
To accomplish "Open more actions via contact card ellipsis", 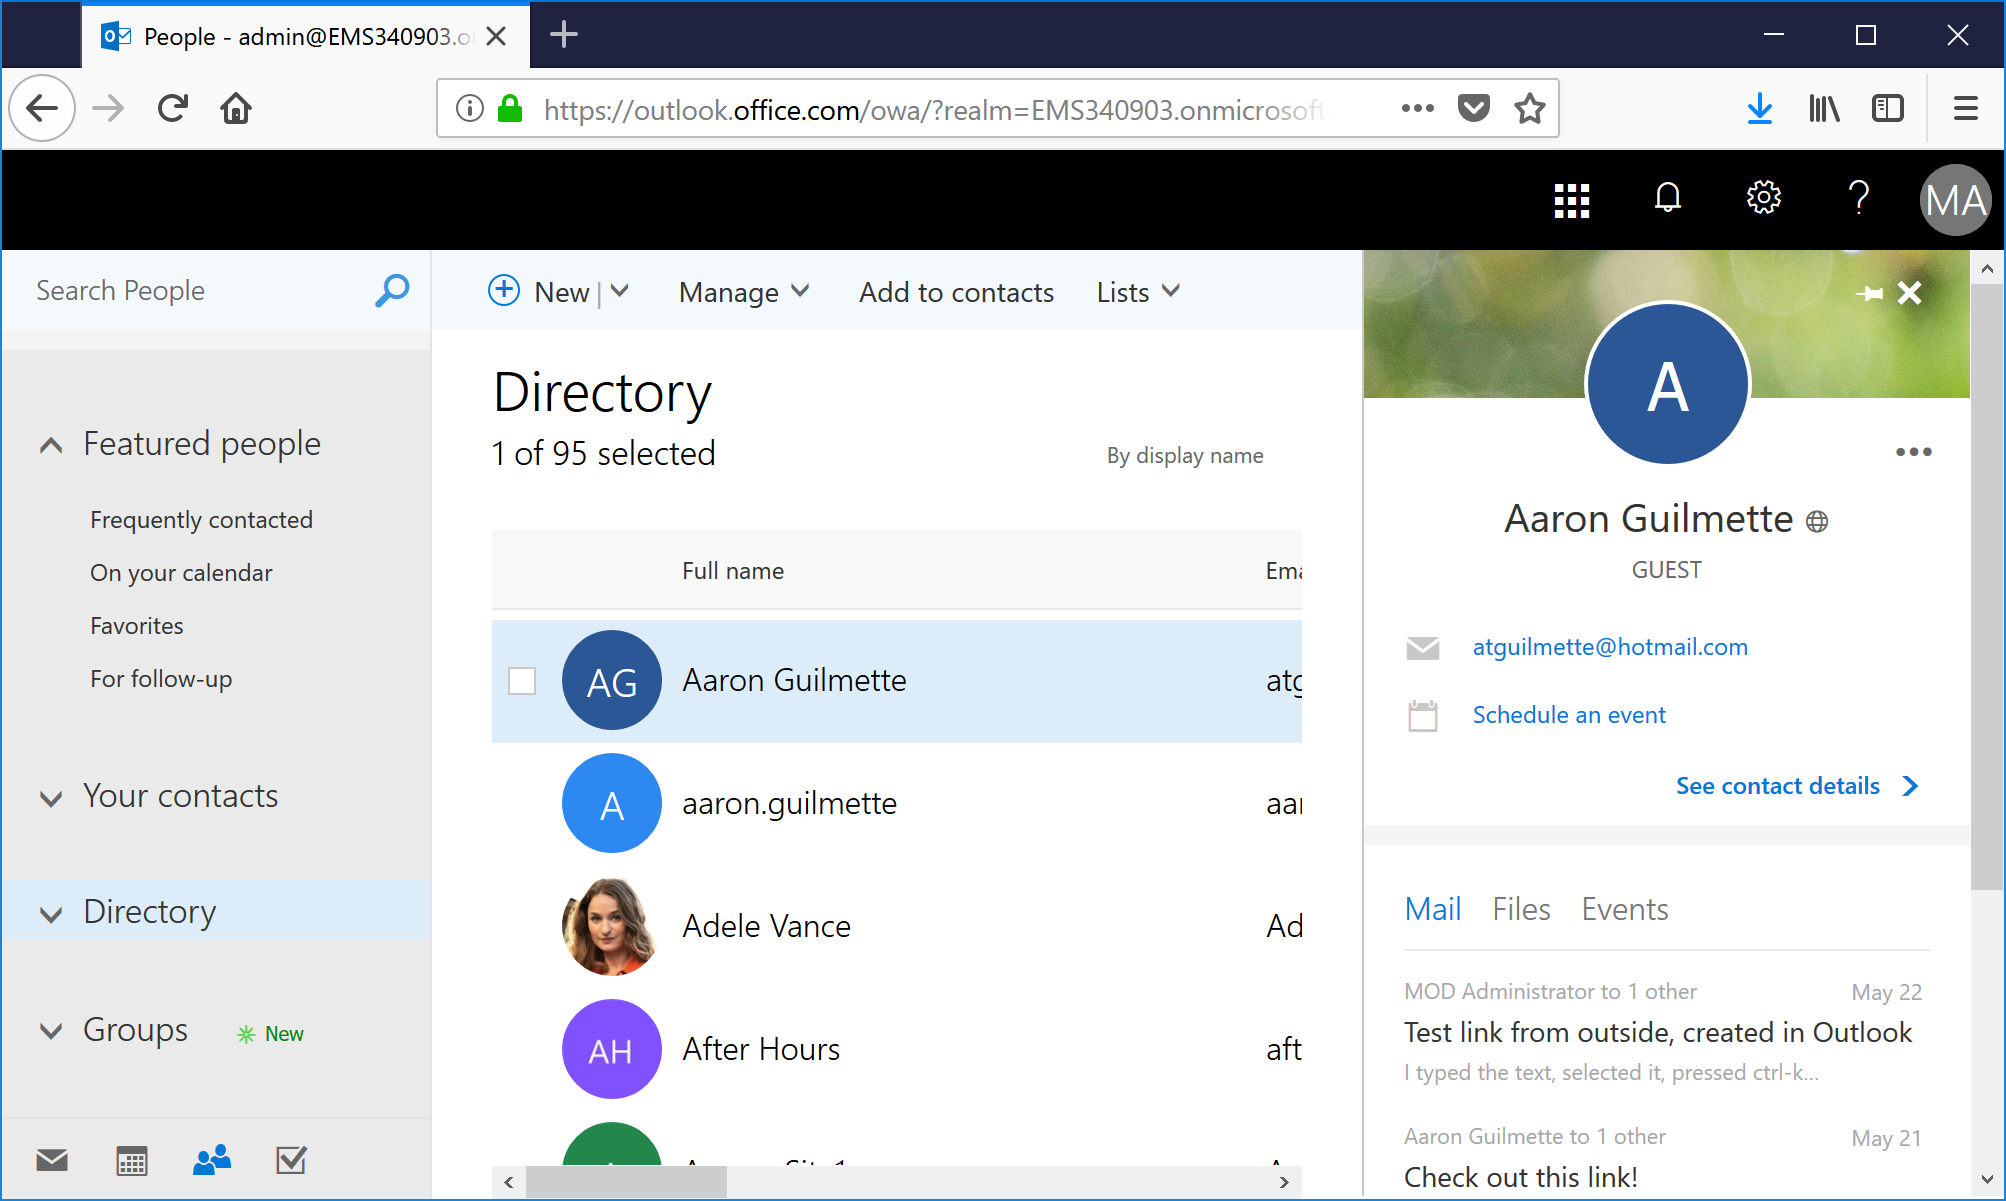I will click(1912, 452).
